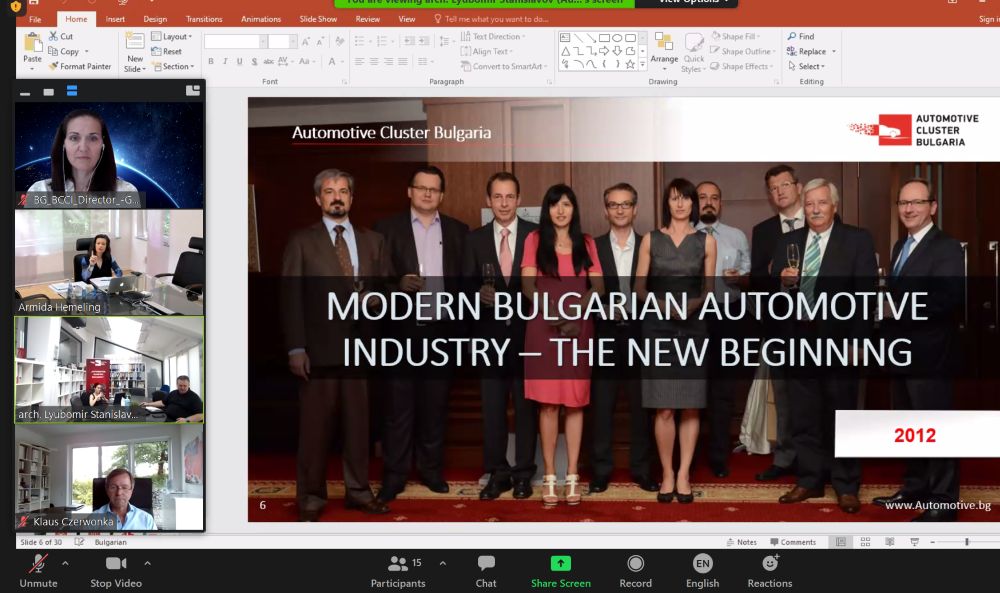
Task: Click Reset slide button
Action: coord(166,52)
